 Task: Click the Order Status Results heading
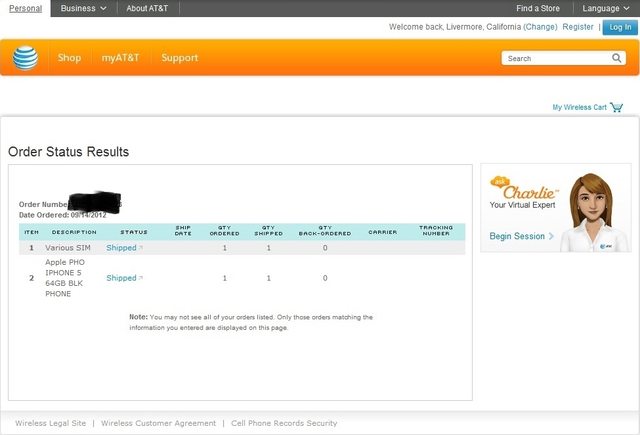(69, 152)
